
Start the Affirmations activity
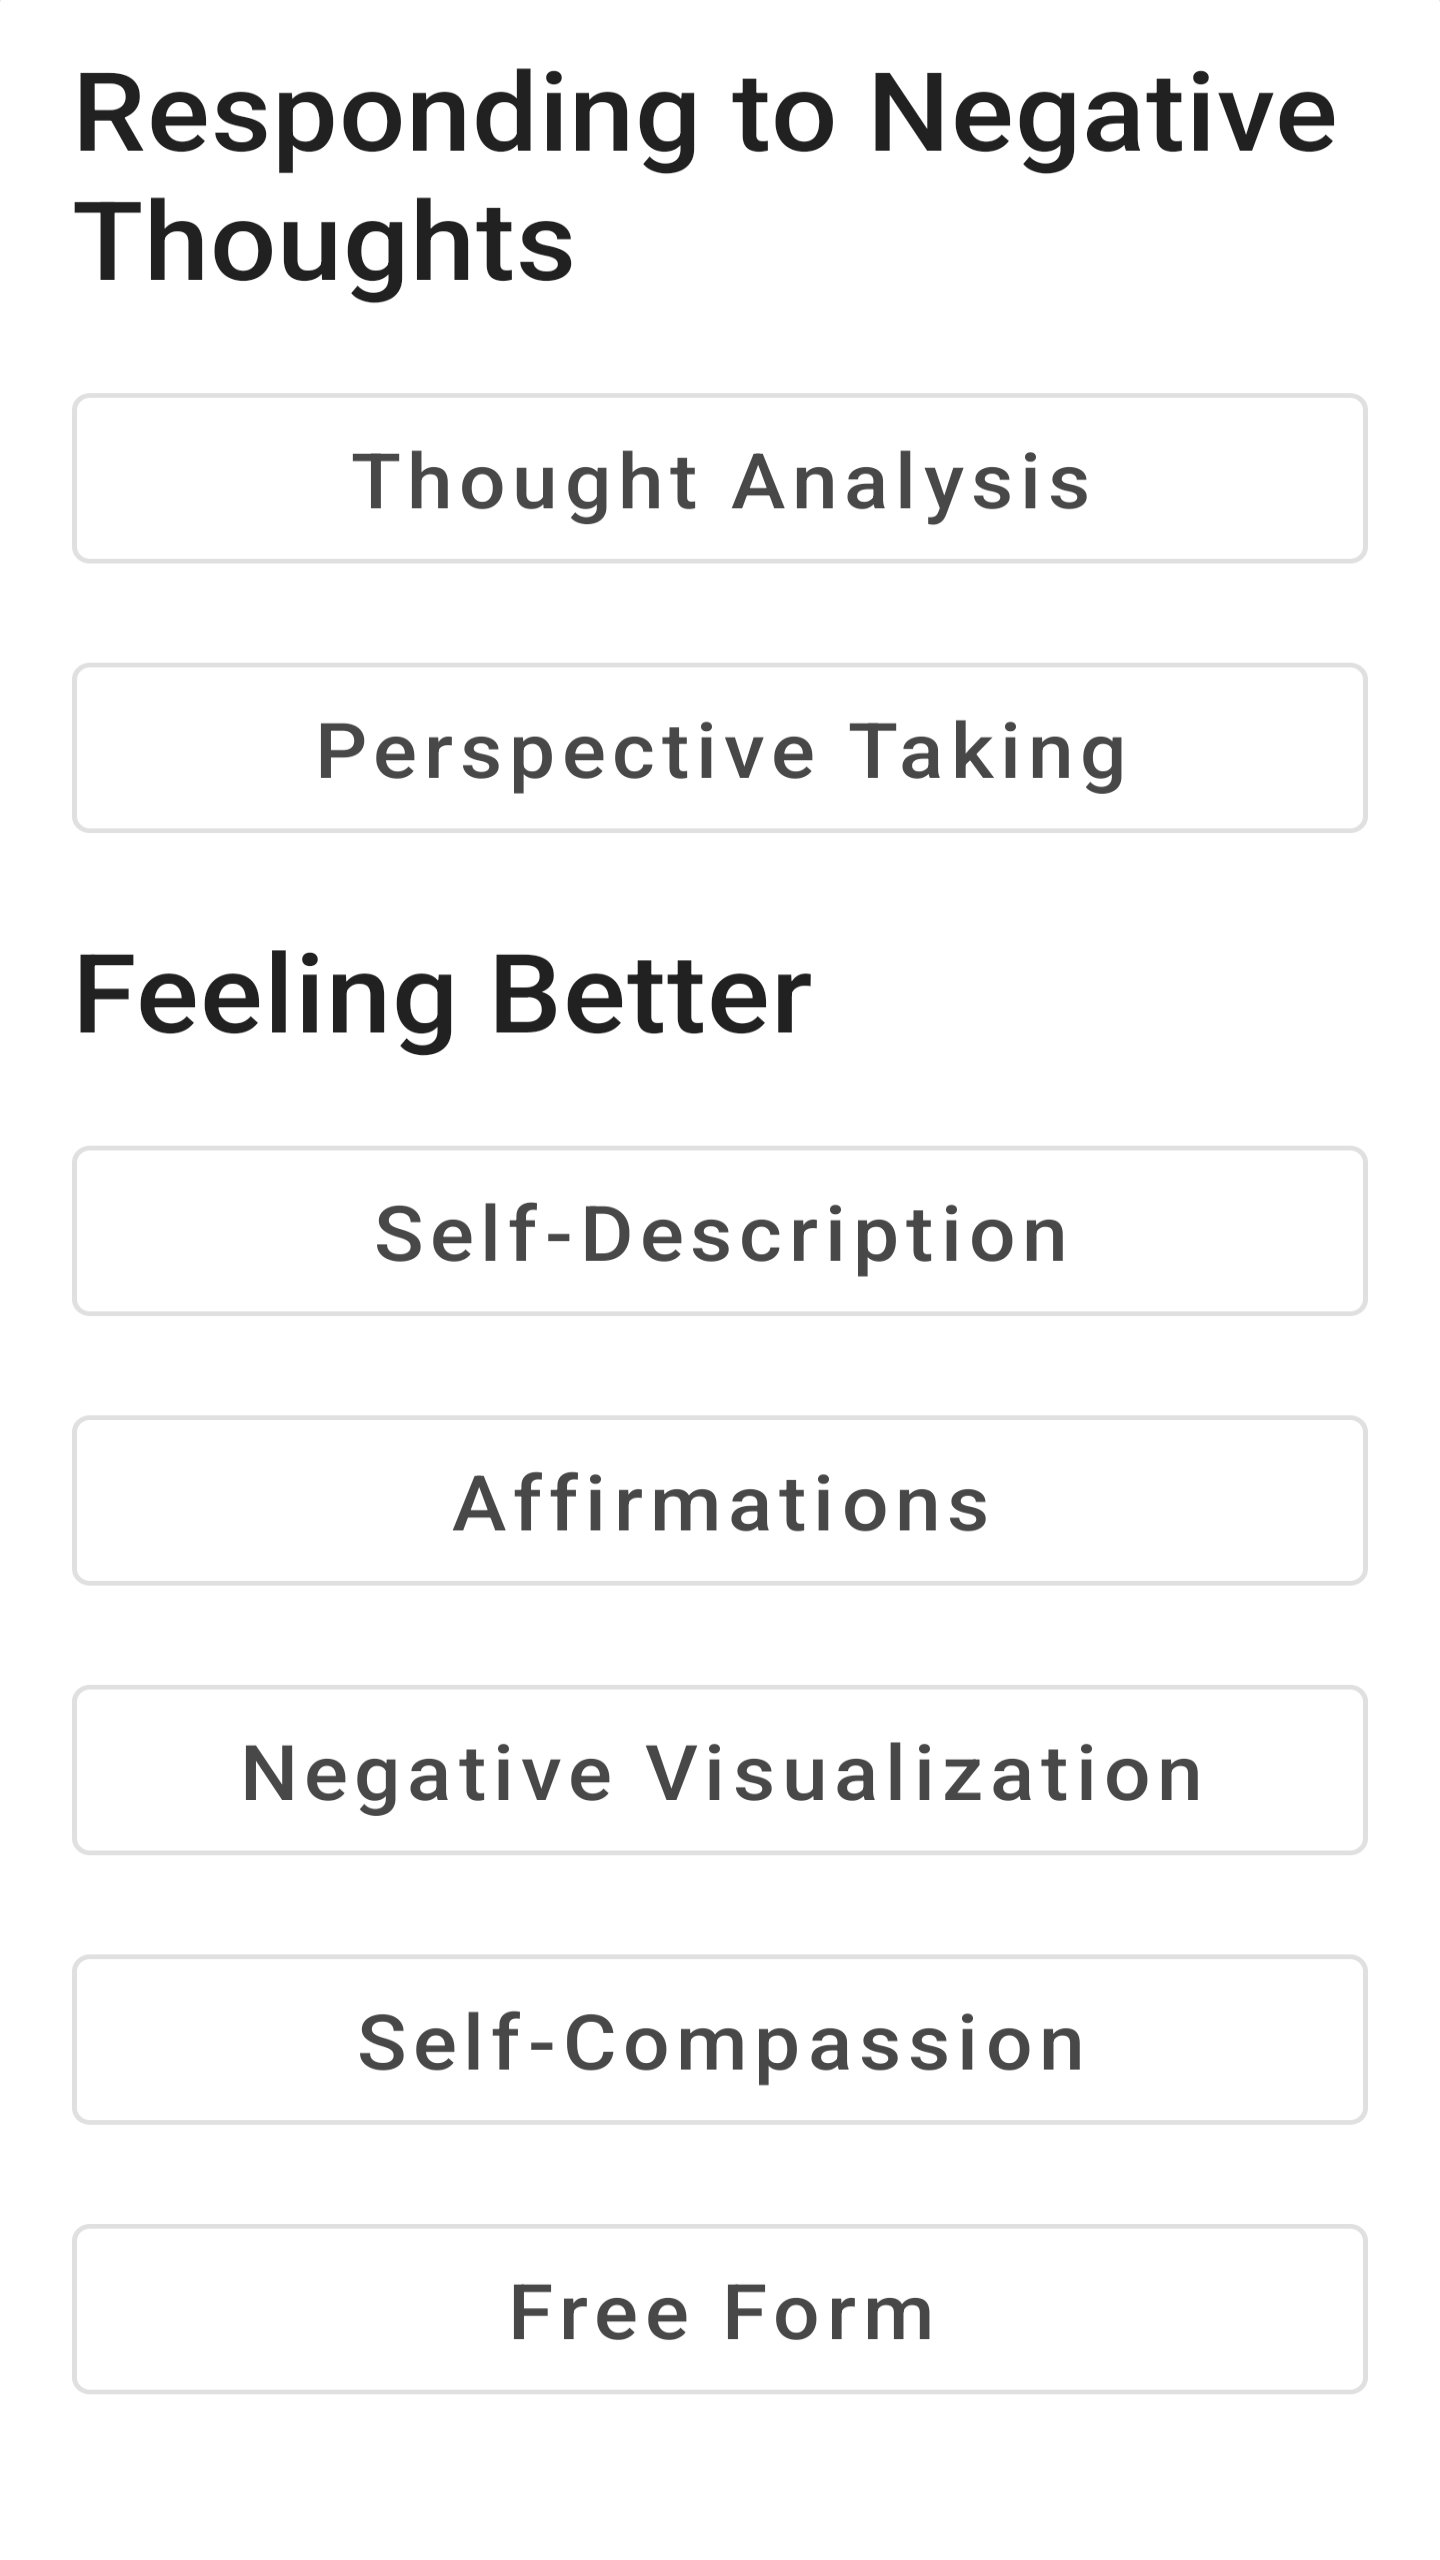[x=720, y=1500]
